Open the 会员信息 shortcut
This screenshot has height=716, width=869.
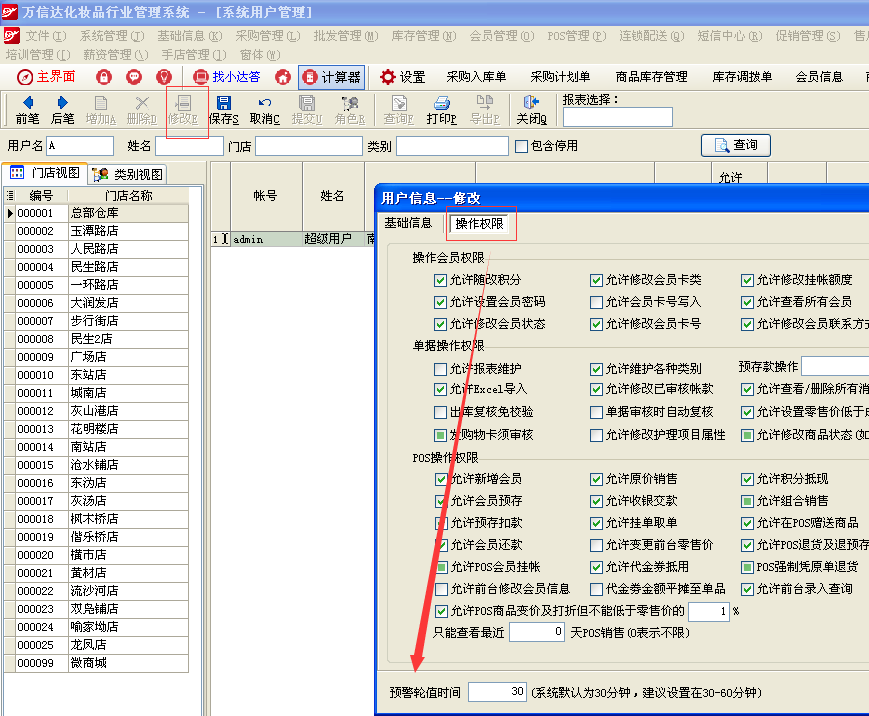tap(819, 77)
